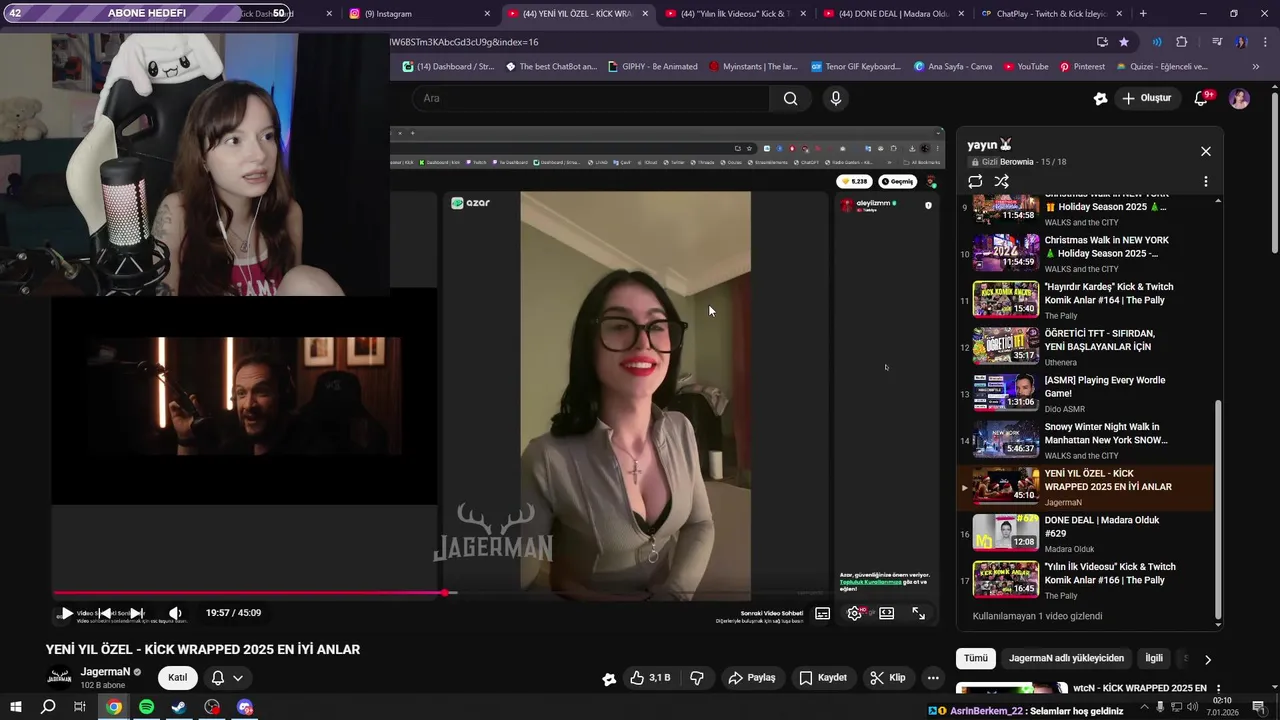The image size is (1280, 720).
Task: Select JagermaN adlı yükleyiciden chip
Action: click(x=1066, y=658)
